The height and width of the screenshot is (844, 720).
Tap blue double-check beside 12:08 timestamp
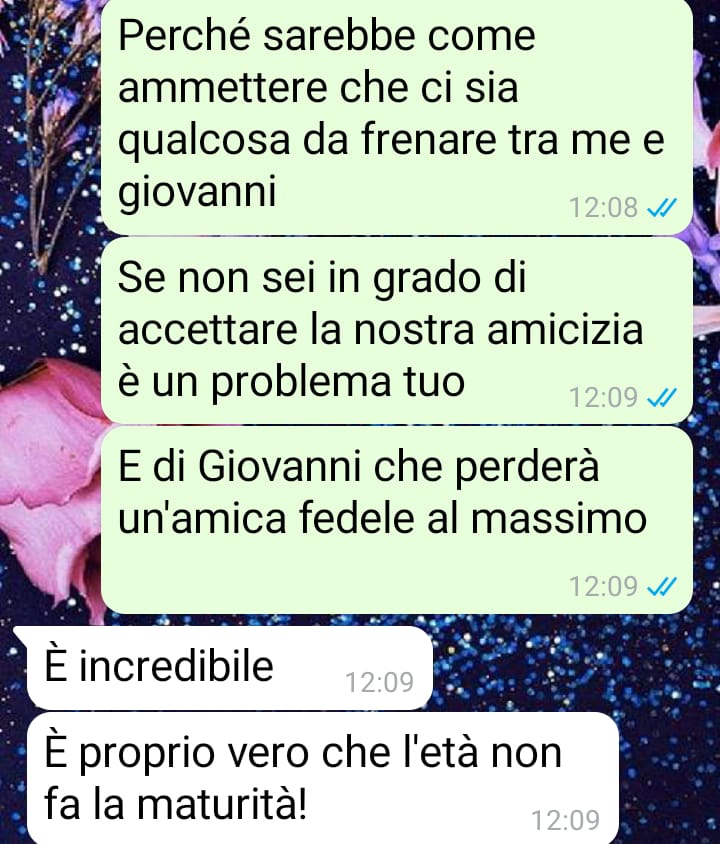[661, 207]
